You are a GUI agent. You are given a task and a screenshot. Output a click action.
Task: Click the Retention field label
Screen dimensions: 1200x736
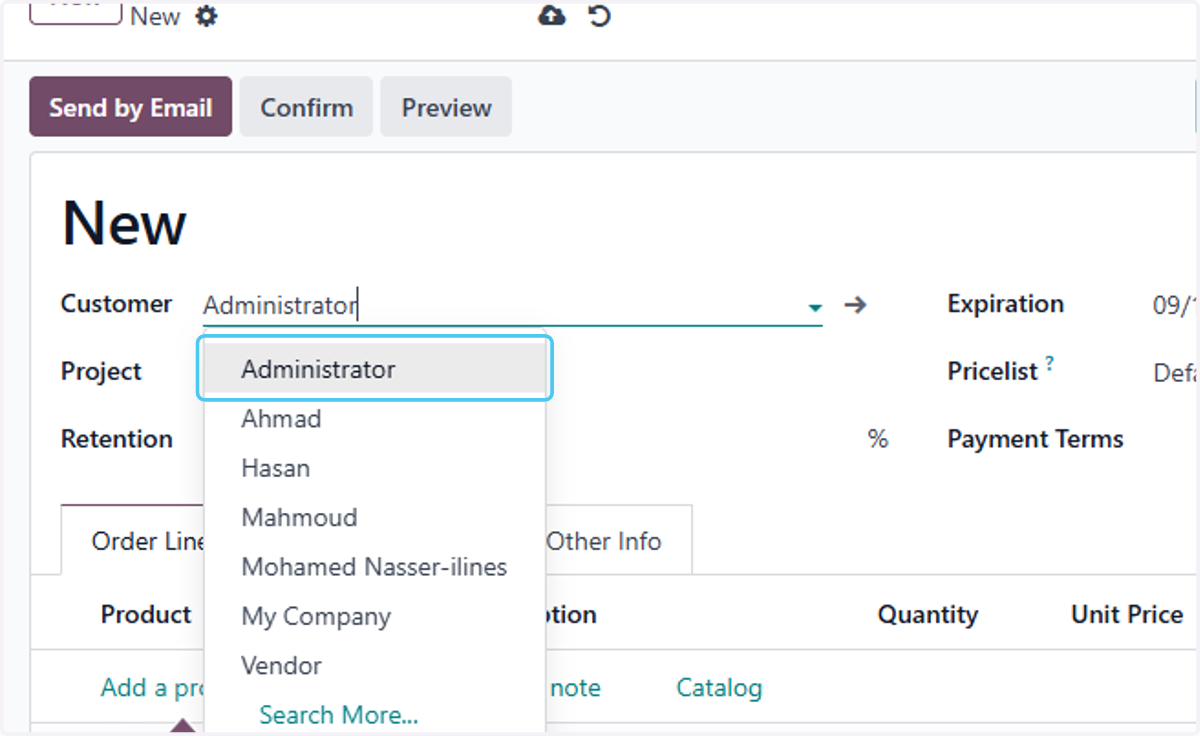point(117,439)
